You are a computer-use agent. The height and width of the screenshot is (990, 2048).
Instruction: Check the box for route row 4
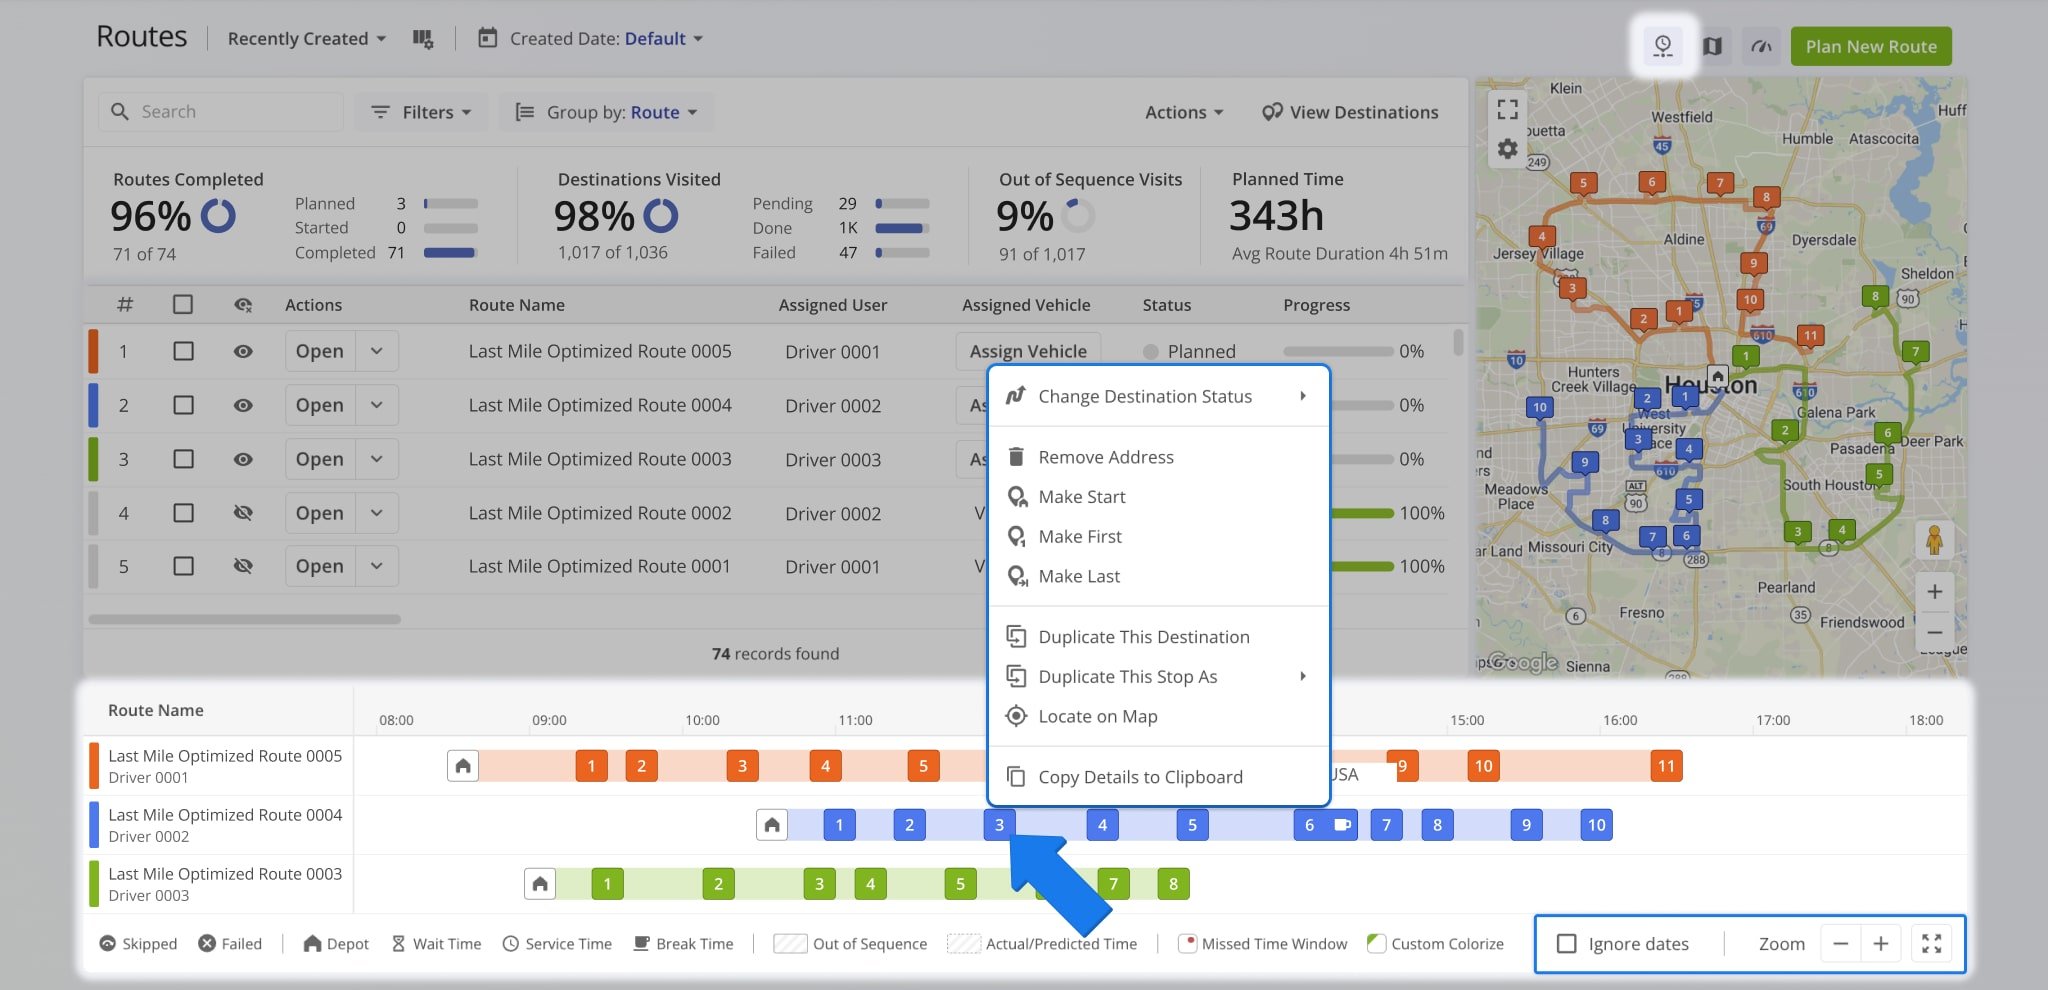point(183,513)
